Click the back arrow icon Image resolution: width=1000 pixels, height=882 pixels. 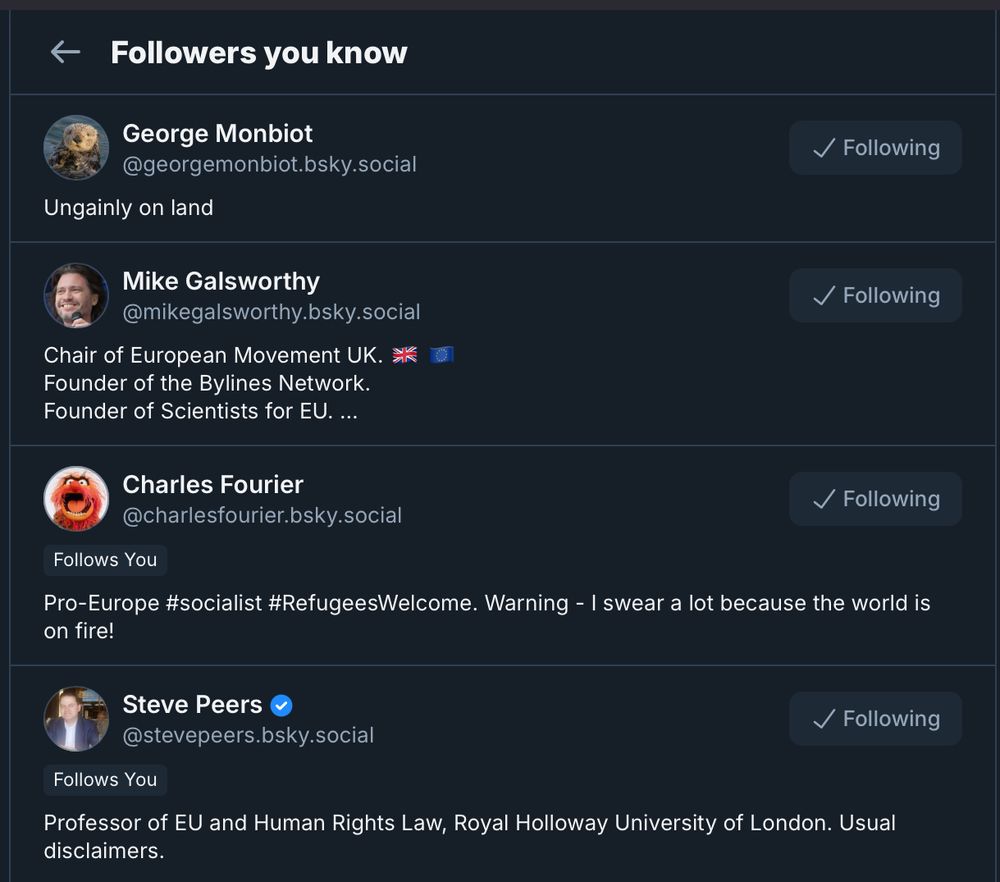[65, 52]
